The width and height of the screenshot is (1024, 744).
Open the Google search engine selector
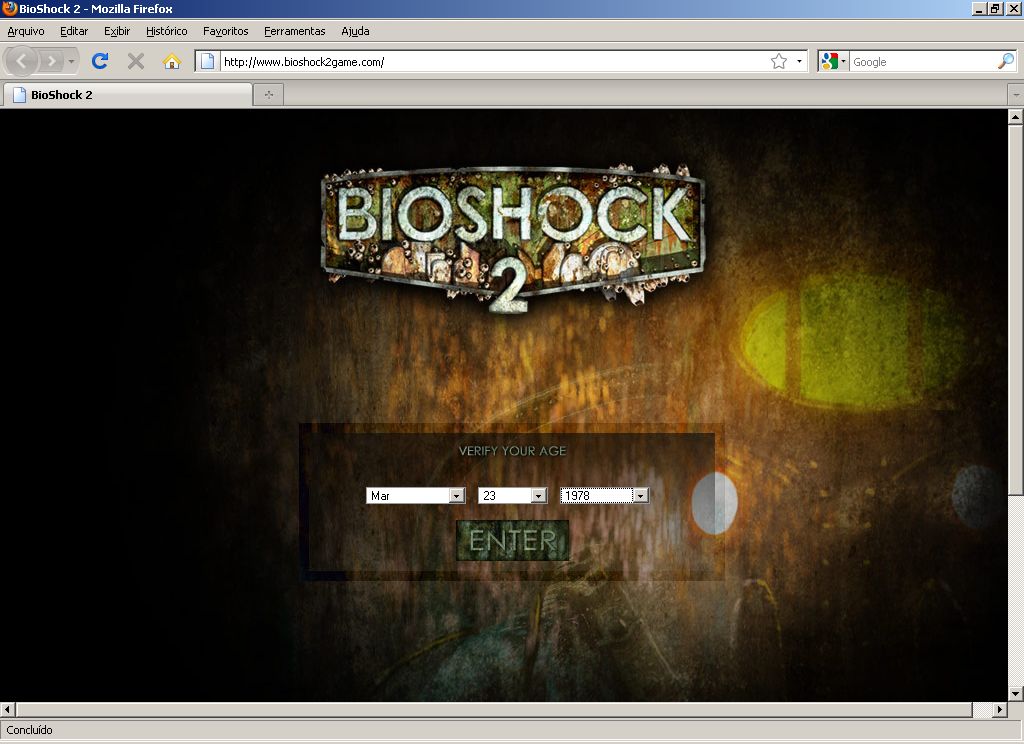click(833, 62)
